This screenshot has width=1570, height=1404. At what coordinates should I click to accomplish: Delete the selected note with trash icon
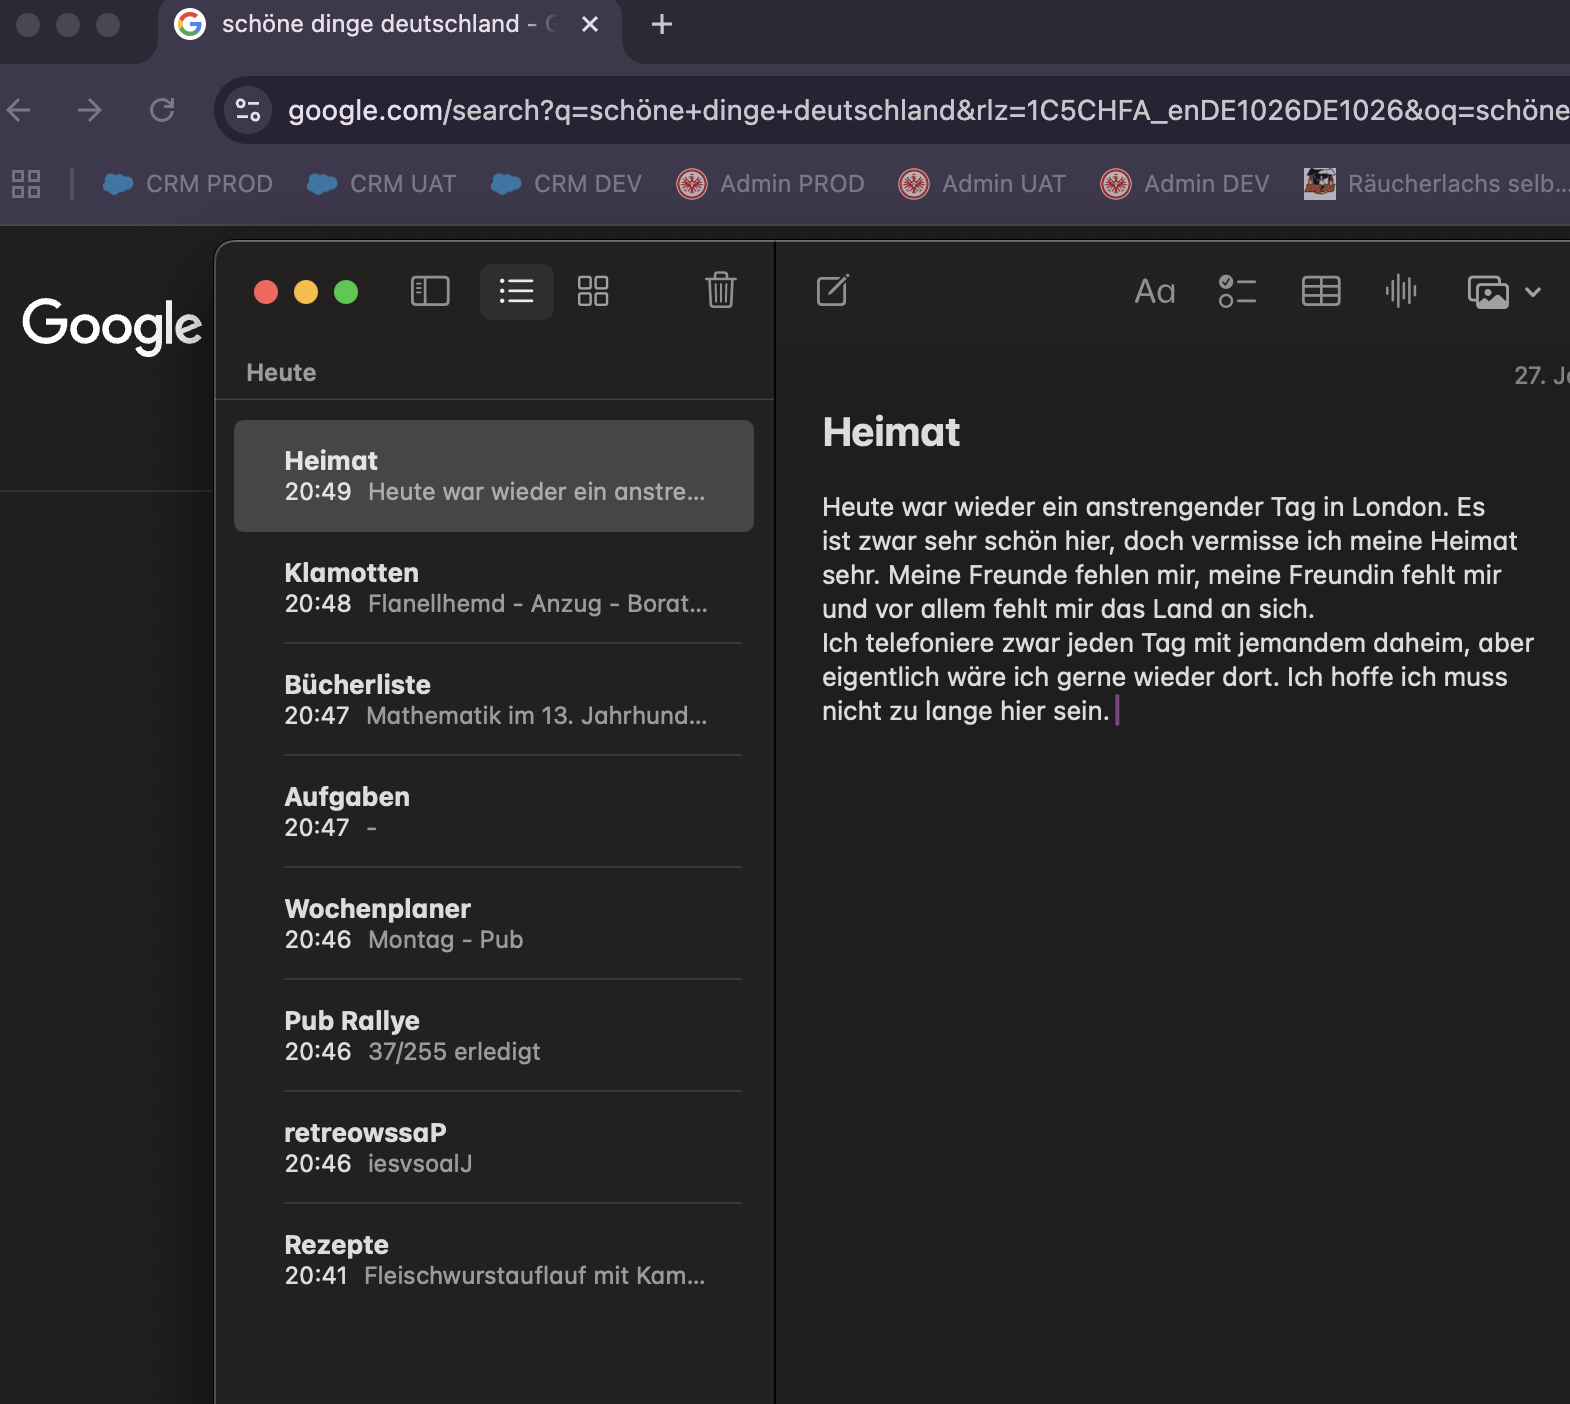(x=720, y=291)
